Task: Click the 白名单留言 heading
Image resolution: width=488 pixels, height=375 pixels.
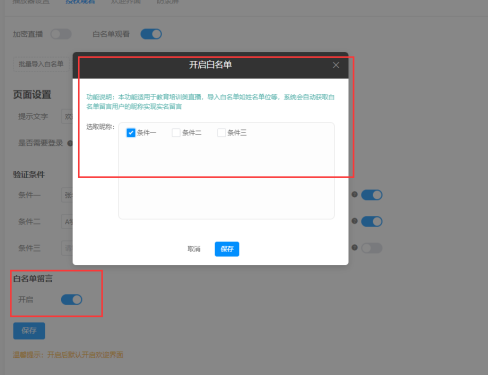Action: coord(33,279)
